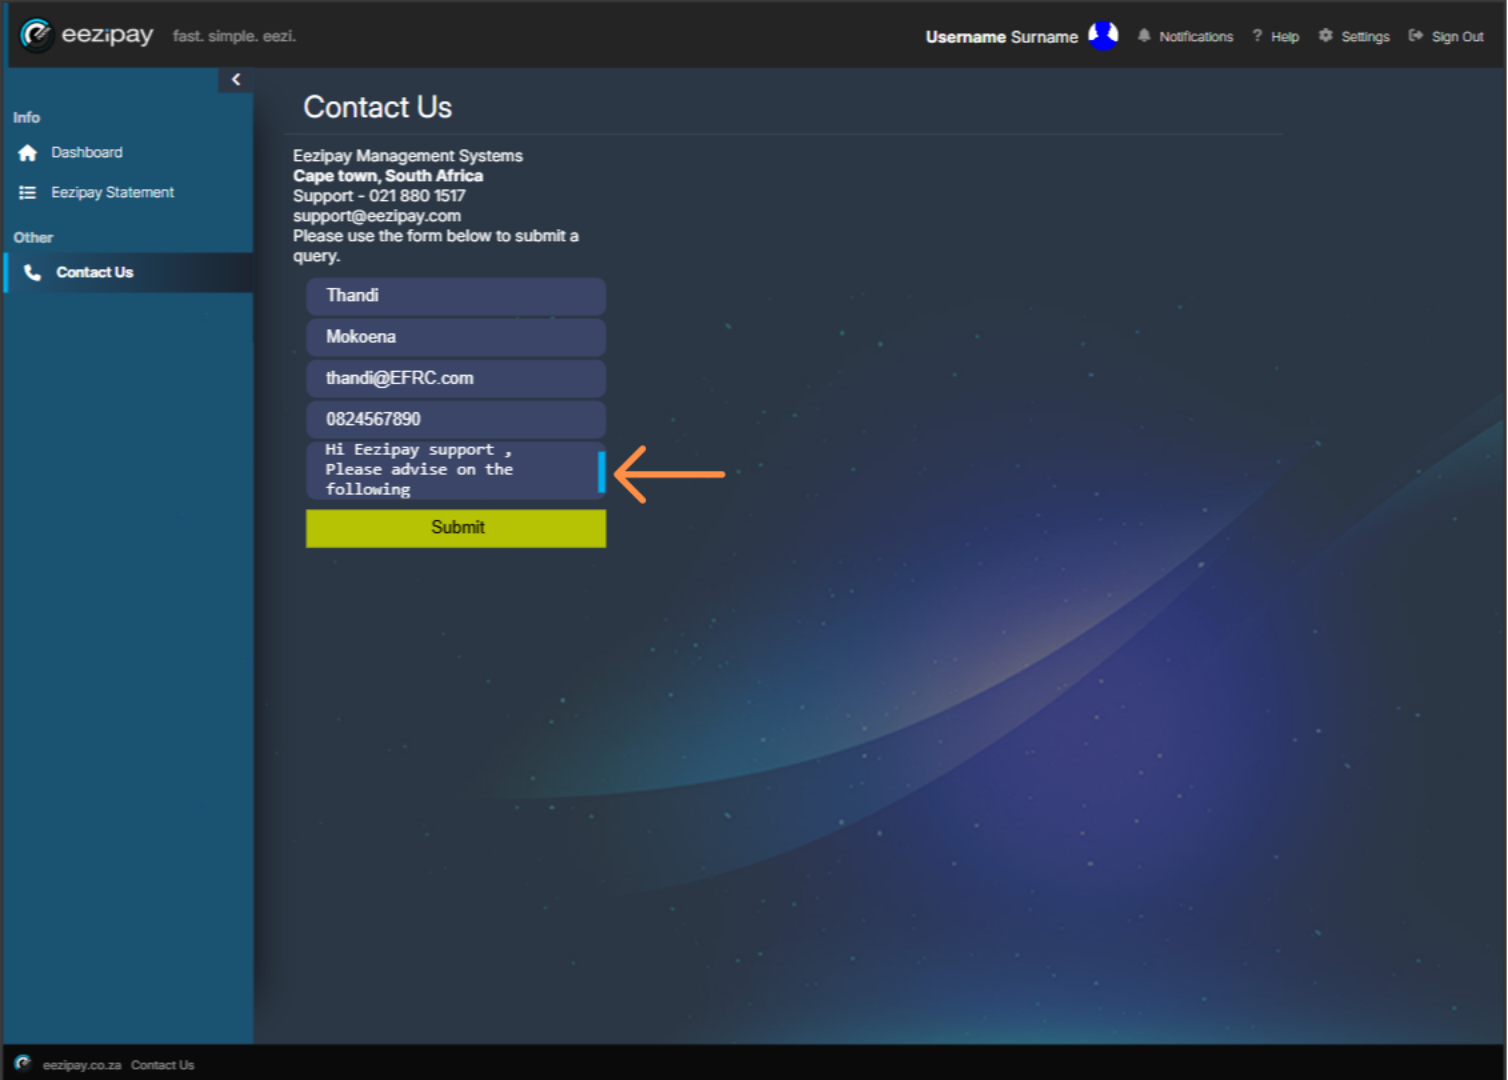Collapse the sidebar with the chevron
Viewport: 1508px width, 1080px height.
coord(236,80)
